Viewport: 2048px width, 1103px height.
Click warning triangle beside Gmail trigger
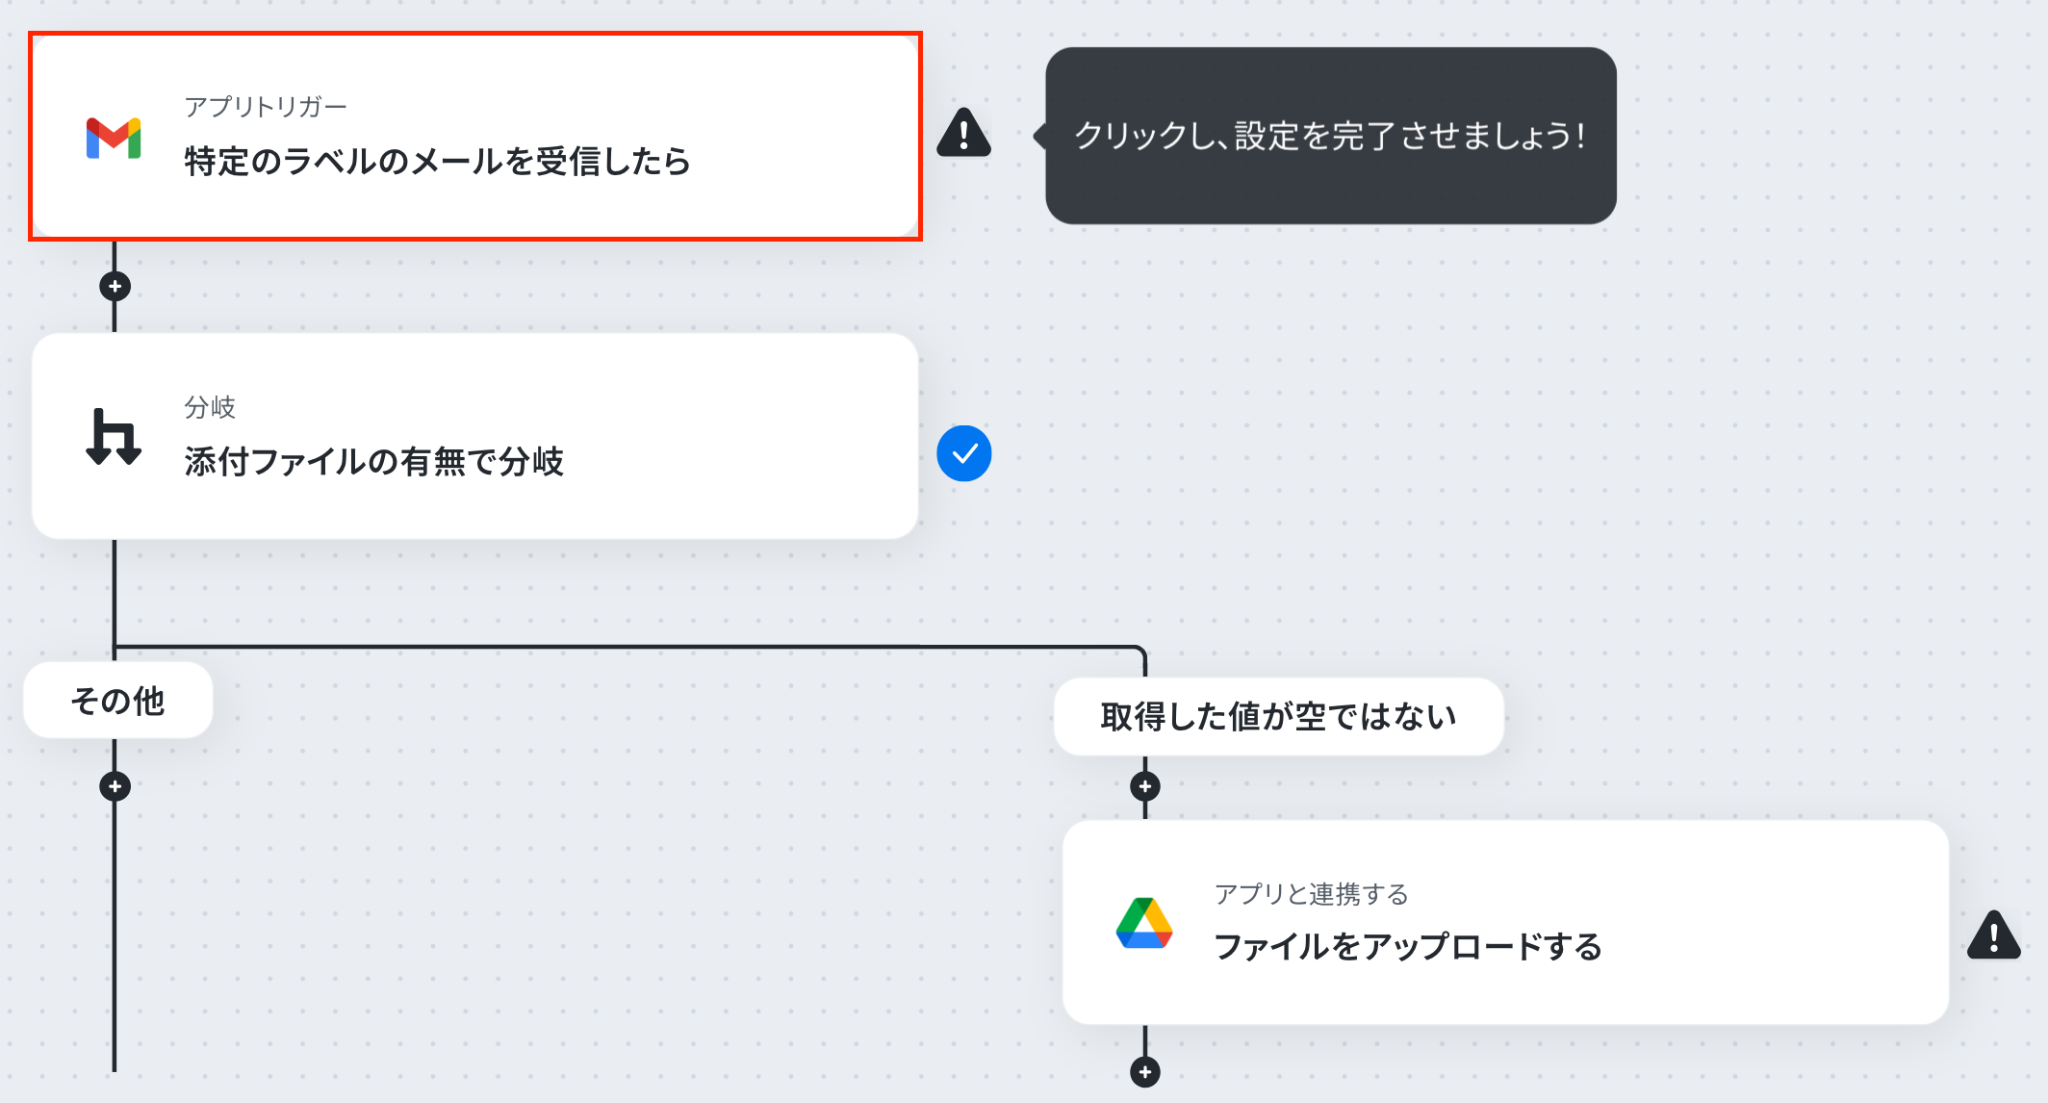pos(964,133)
